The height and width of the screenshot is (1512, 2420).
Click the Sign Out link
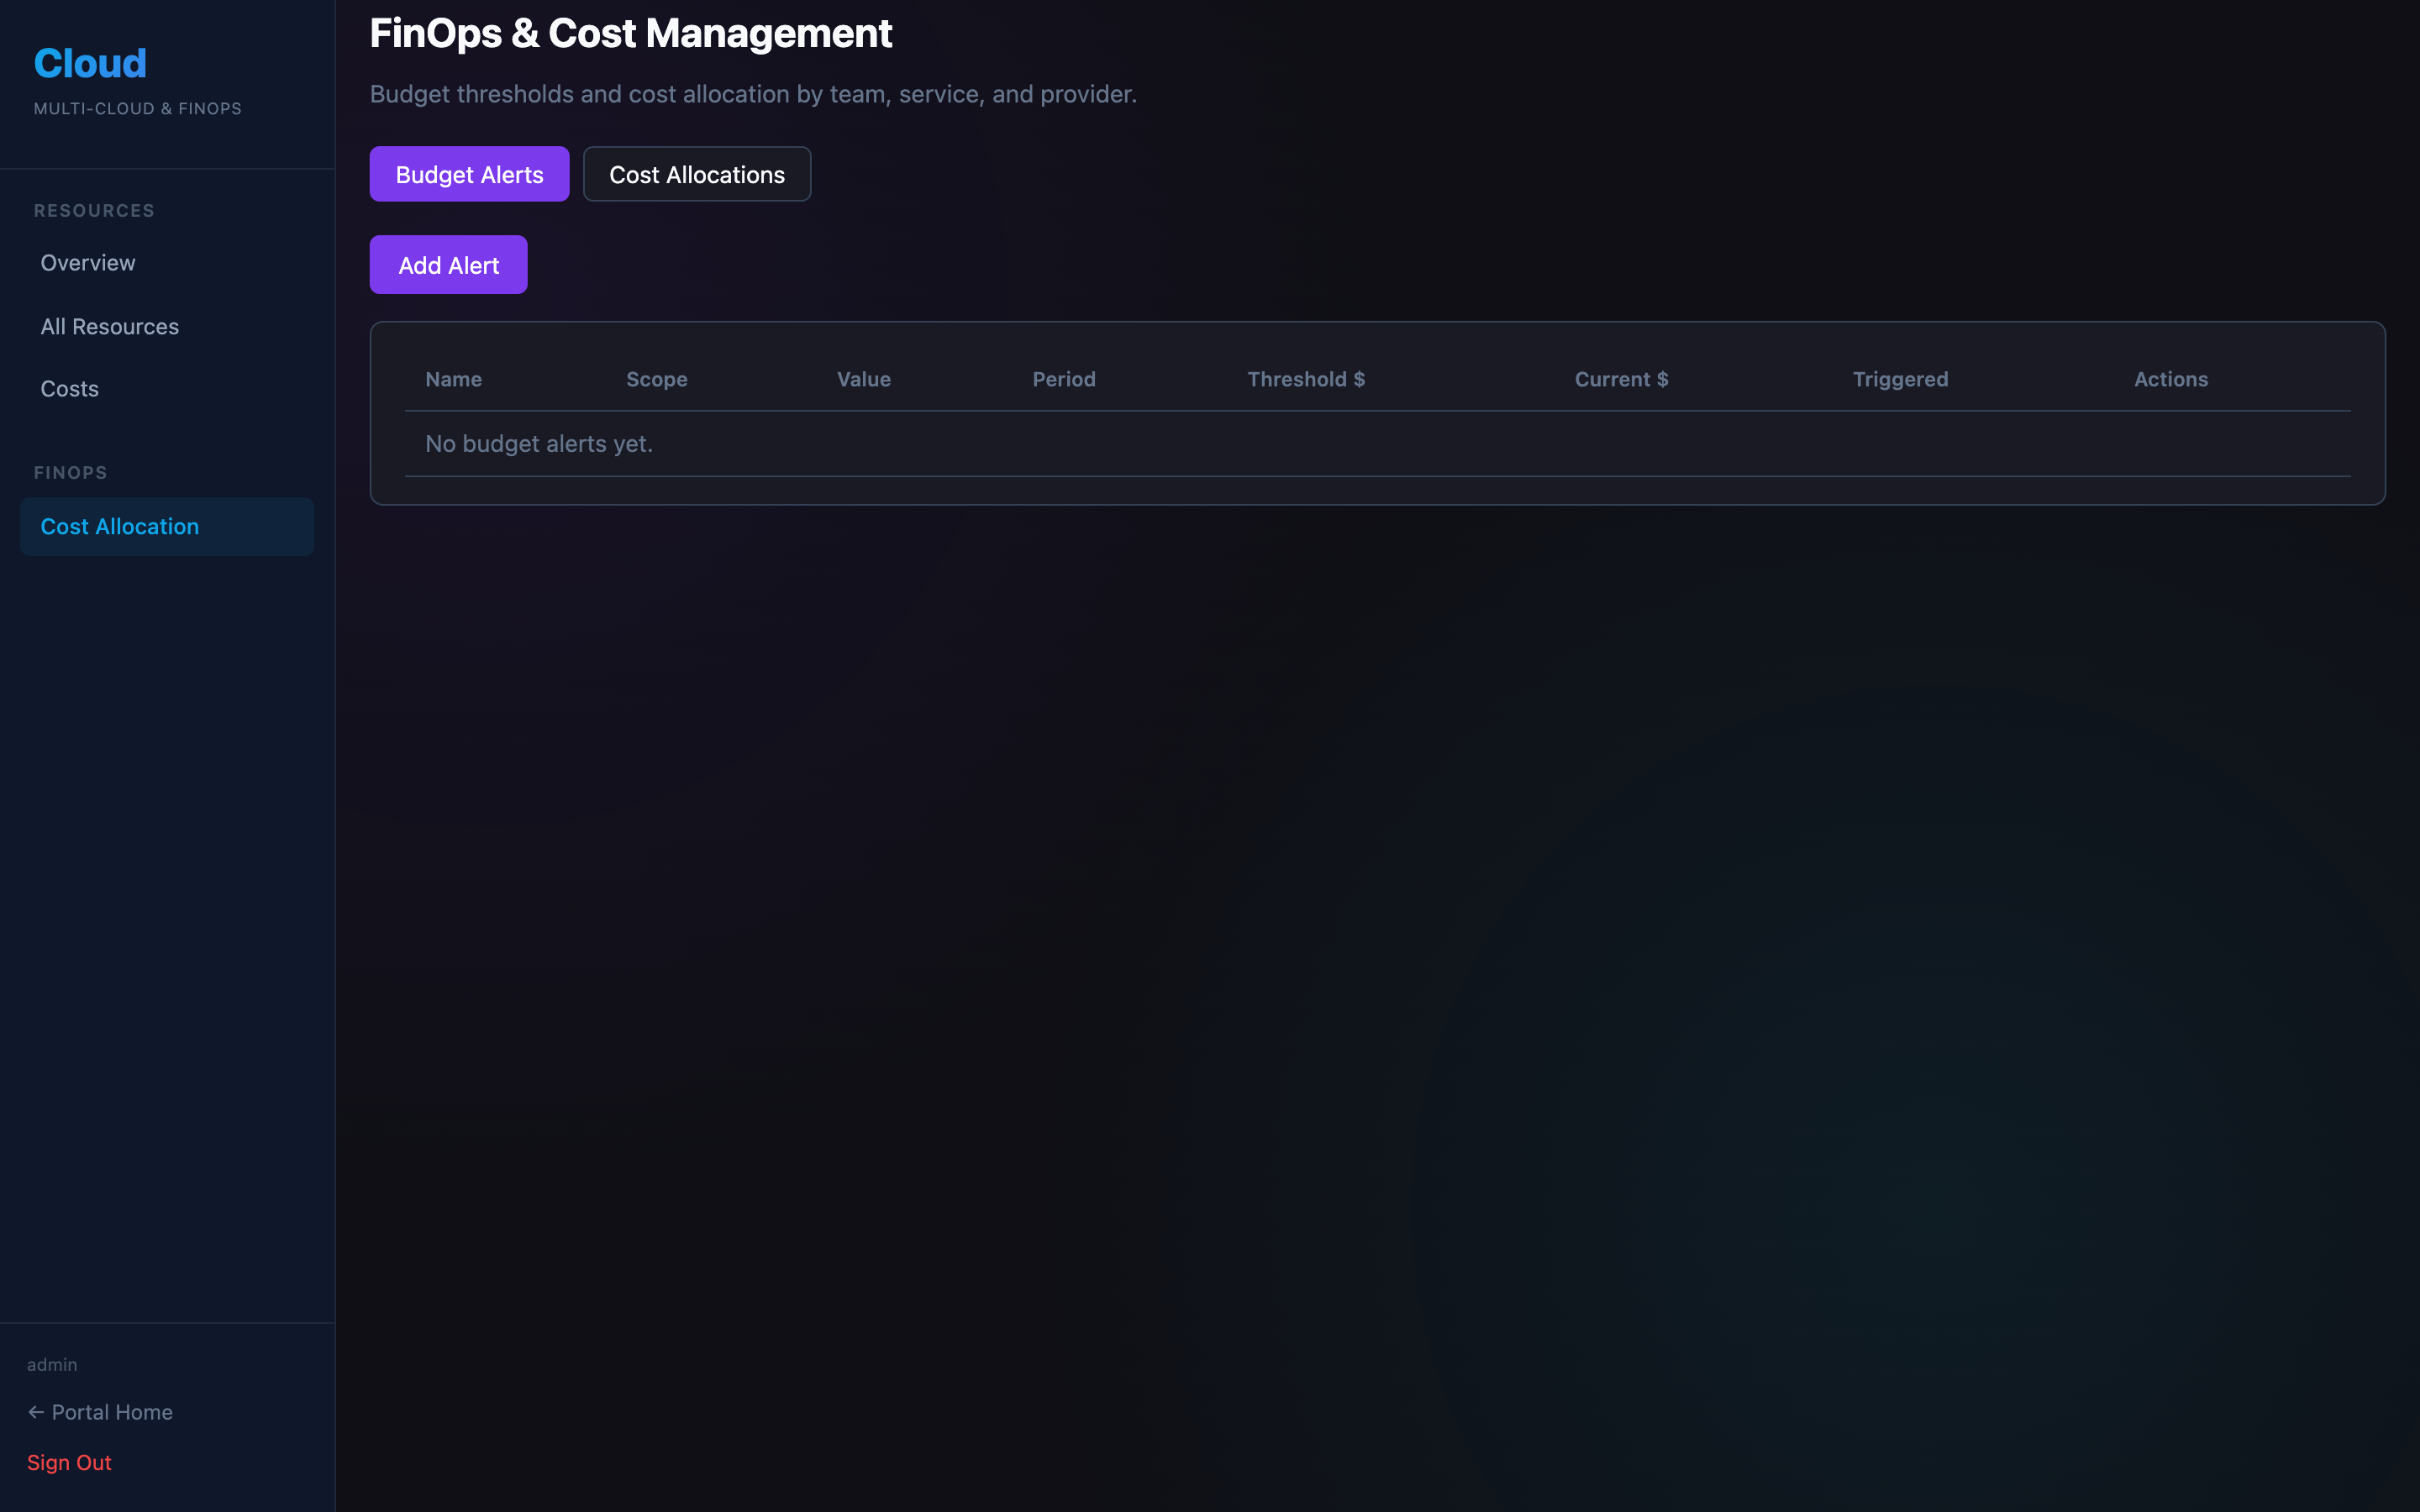click(69, 1462)
